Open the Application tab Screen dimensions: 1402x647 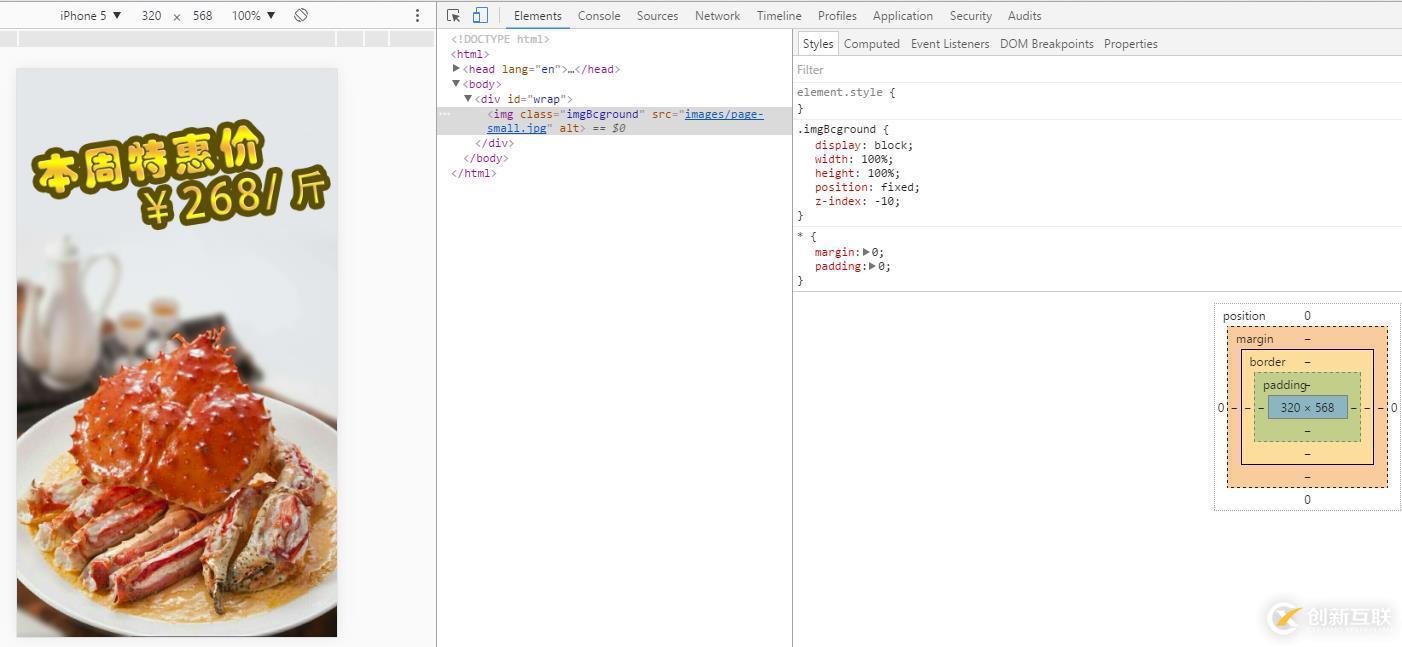pos(902,15)
